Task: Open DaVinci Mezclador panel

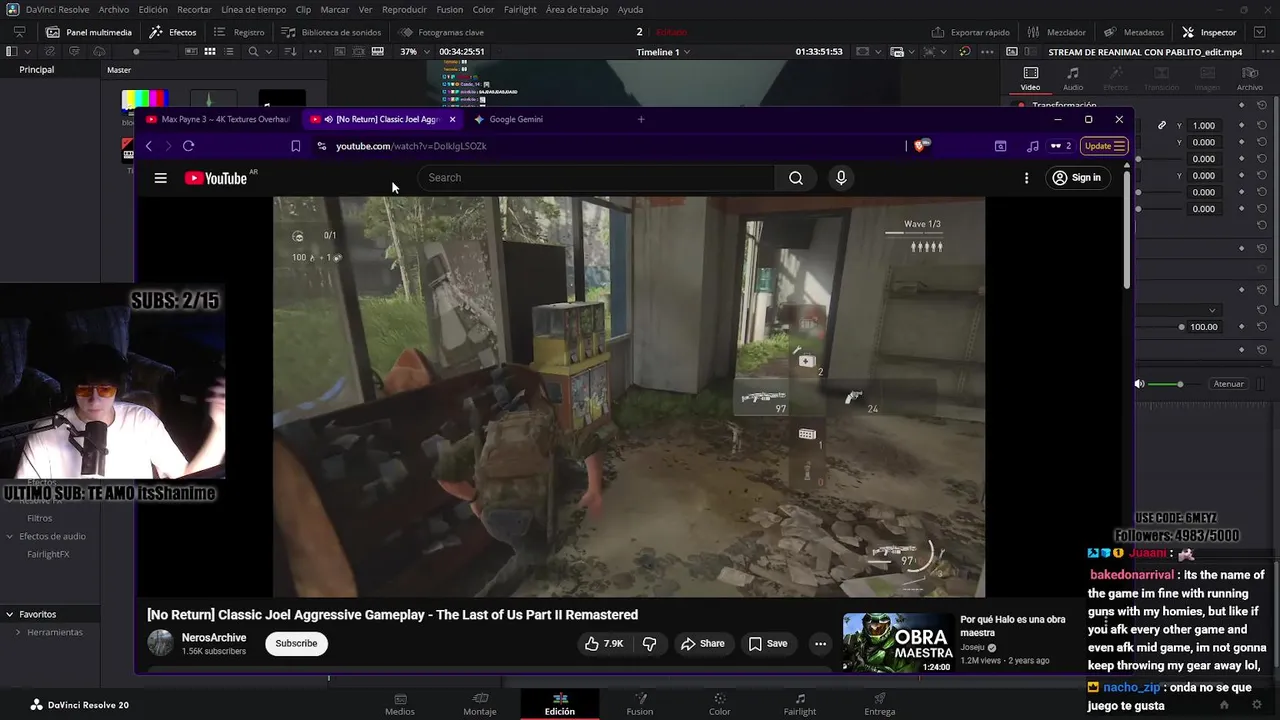Action: (x=1056, y=32)
